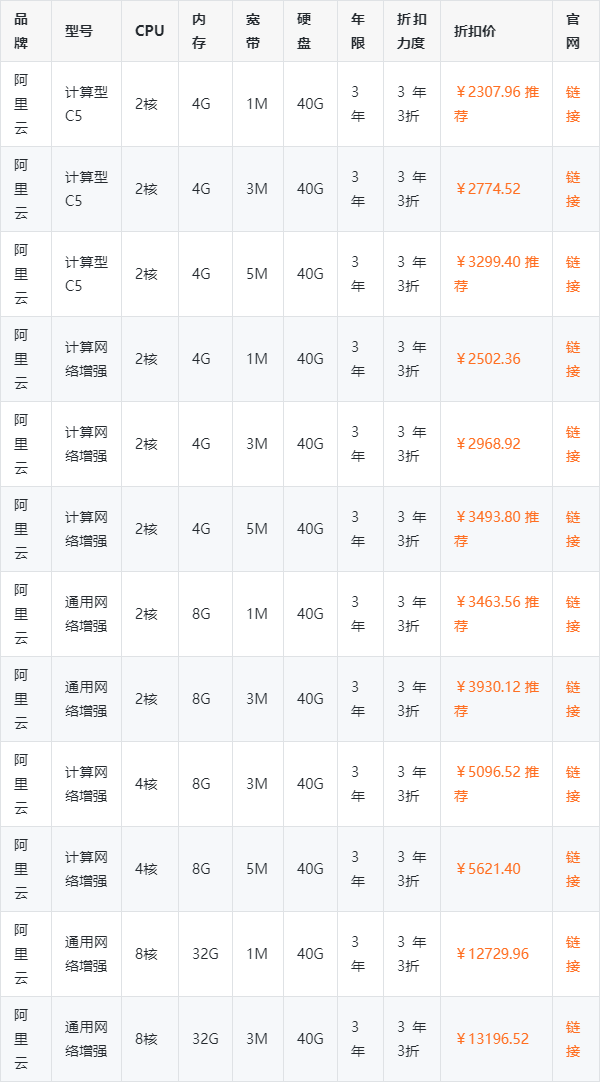600x1084 pixels.
Task: Open the 链接 link for ¥3299.40 plan
Action: 573,274
